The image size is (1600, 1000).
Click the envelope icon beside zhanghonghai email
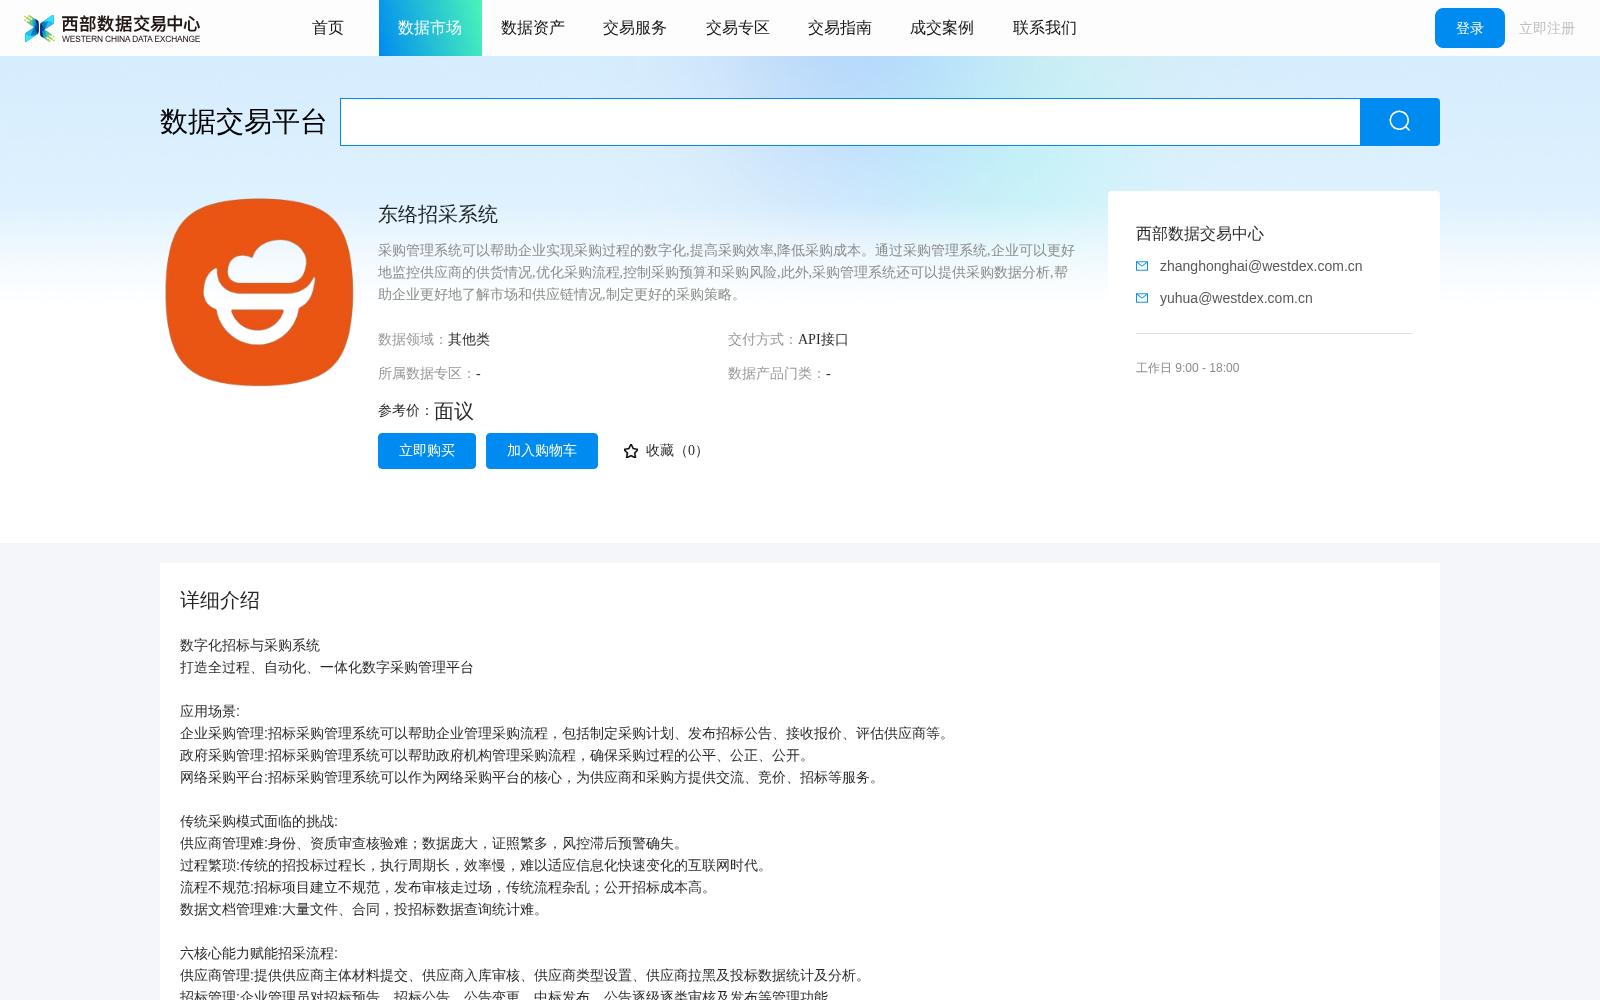pyautogui.click(x=1142, y=266)
